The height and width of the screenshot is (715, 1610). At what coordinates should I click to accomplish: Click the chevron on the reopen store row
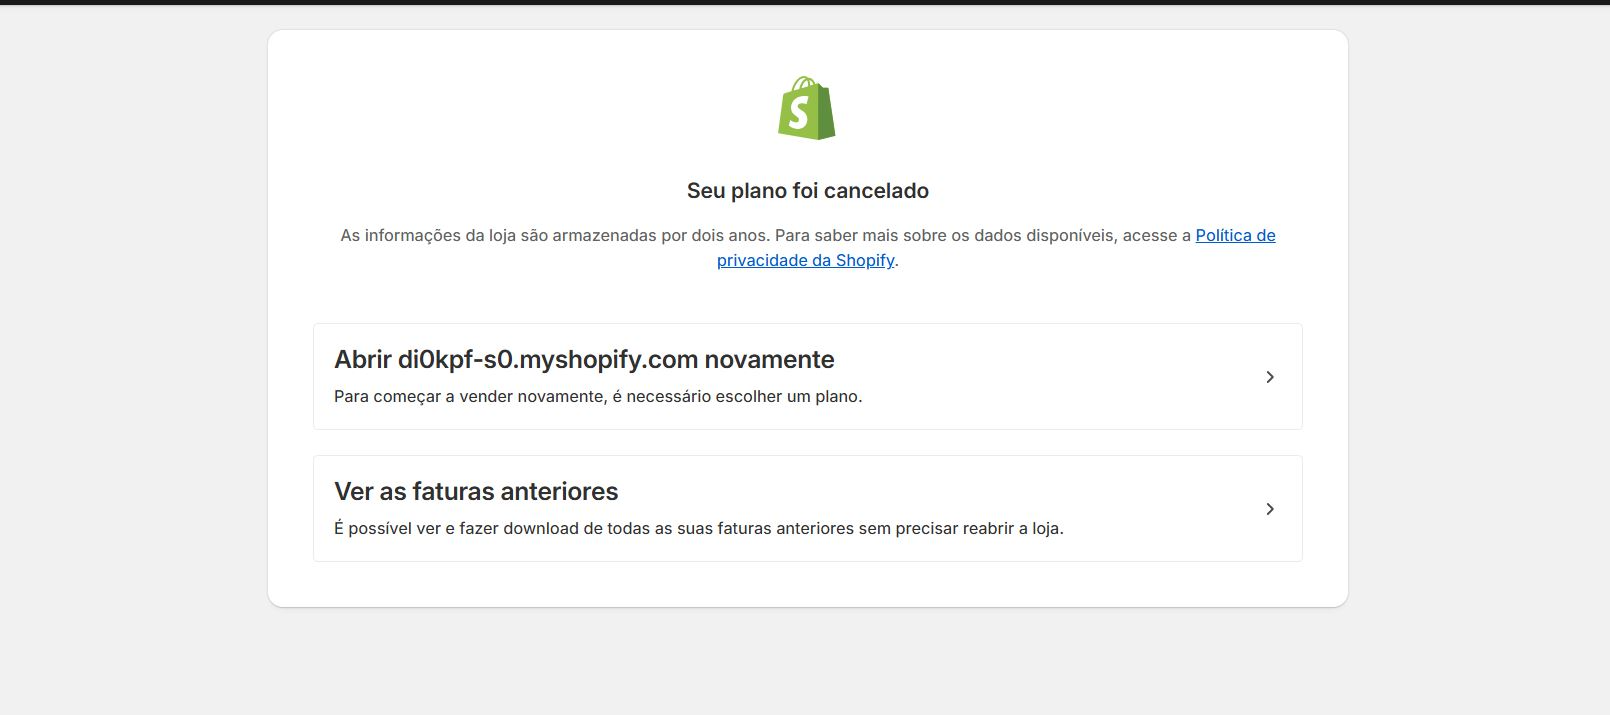click(x=1270, y=377)
